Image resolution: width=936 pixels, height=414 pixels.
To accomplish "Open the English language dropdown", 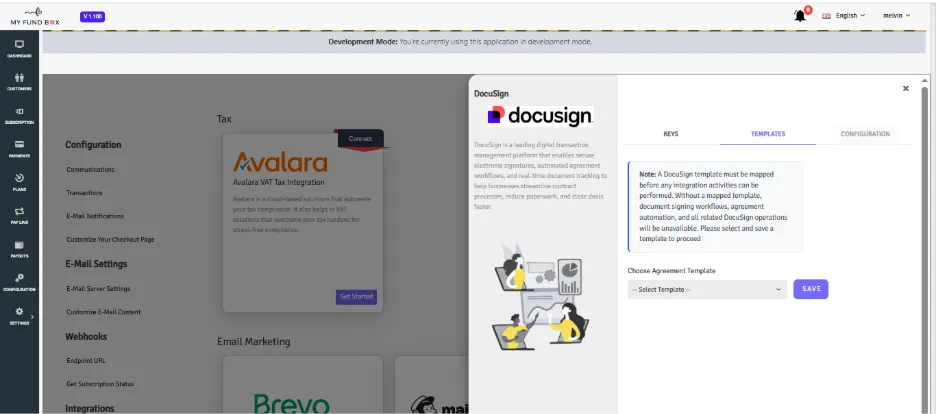I will pos(843,16).
